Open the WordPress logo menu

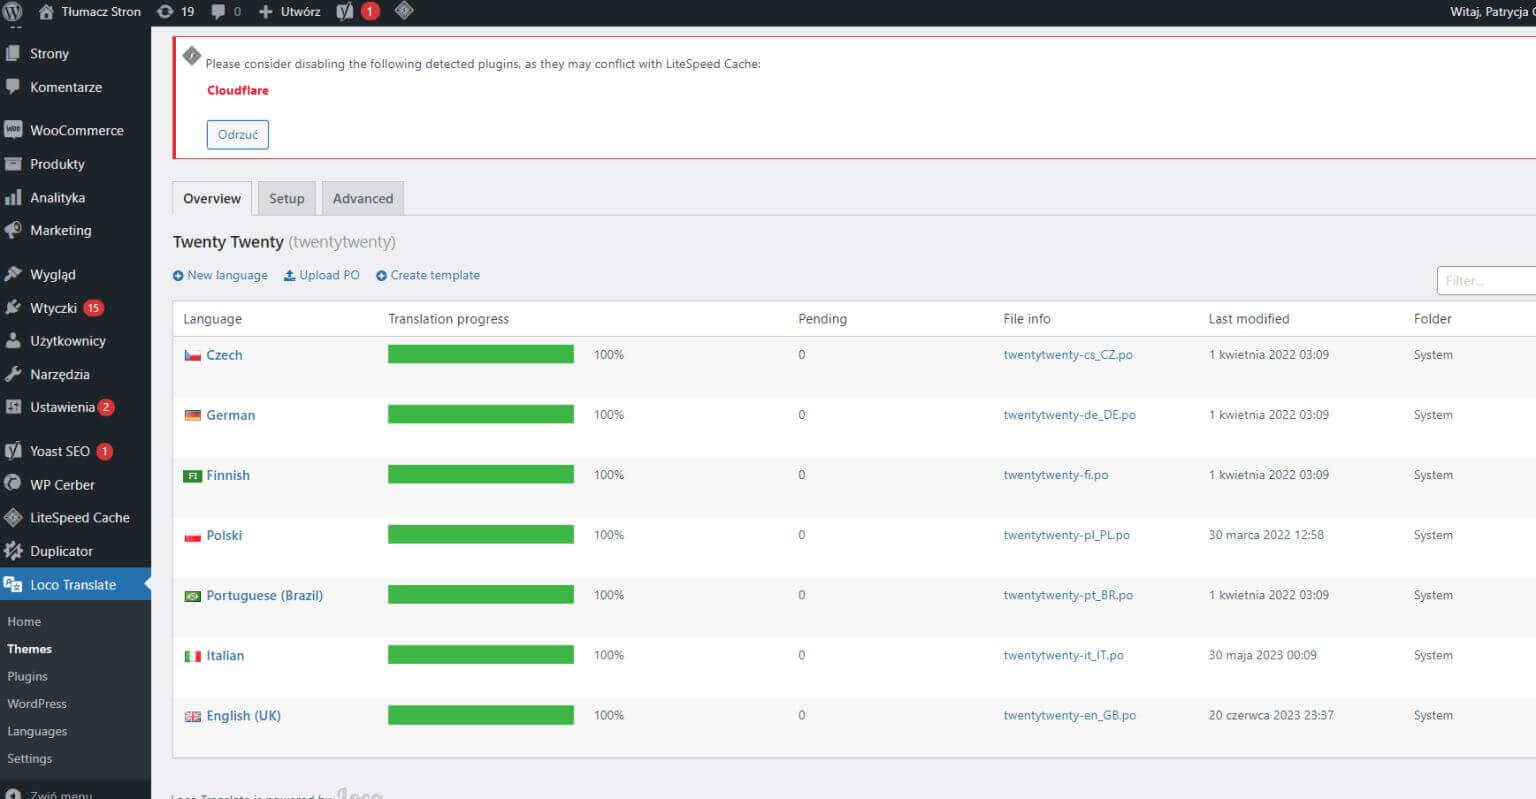12,12
